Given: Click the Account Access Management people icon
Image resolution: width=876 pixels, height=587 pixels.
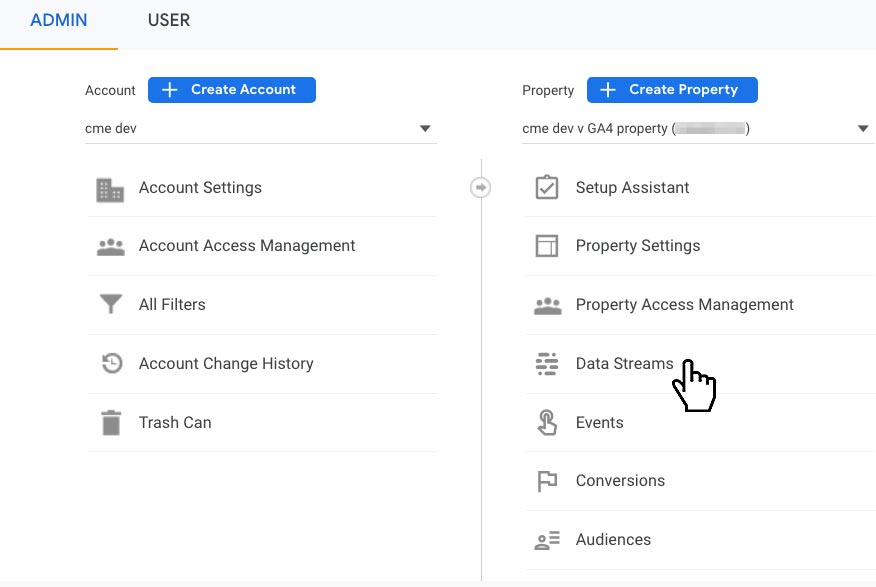Looking at the screenshot, I should tap(111, 247).
